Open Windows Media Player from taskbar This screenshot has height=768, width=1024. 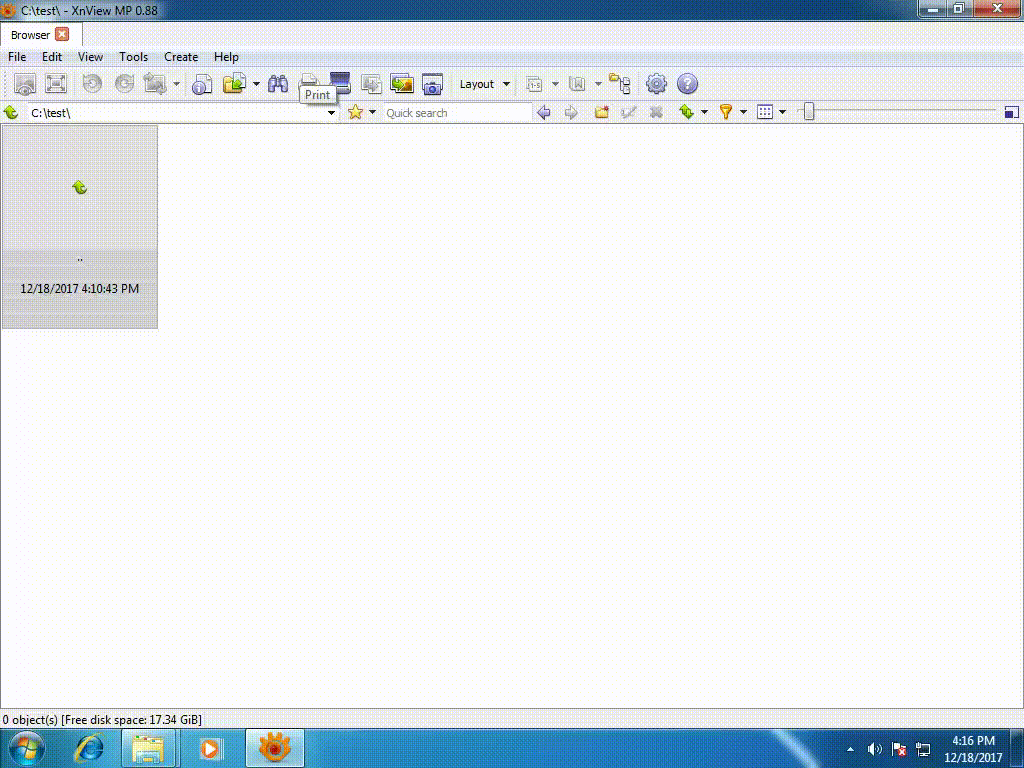[209, 748]
